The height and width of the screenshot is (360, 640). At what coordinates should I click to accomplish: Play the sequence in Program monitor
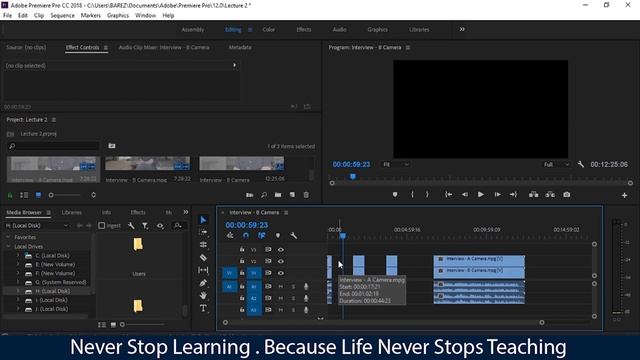pyautogui.click(x=480, y=195)
